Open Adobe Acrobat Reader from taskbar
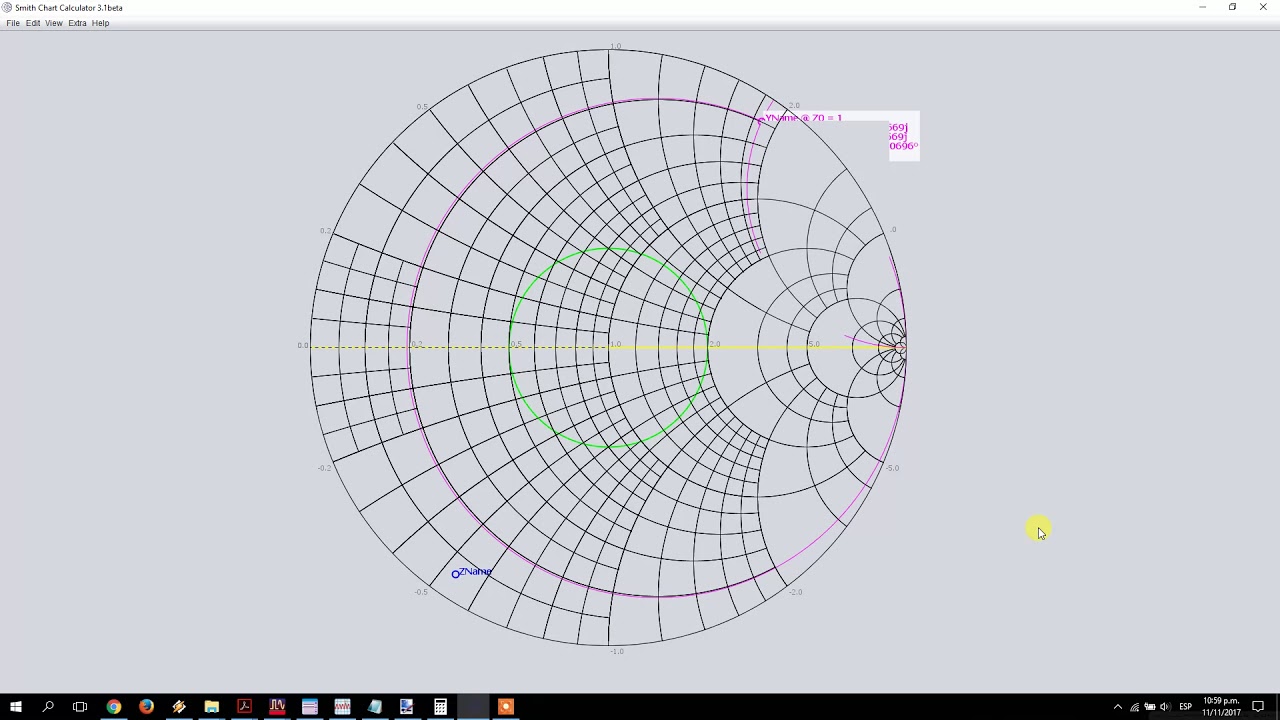The image size is (1280, 720). click(244, 707)
